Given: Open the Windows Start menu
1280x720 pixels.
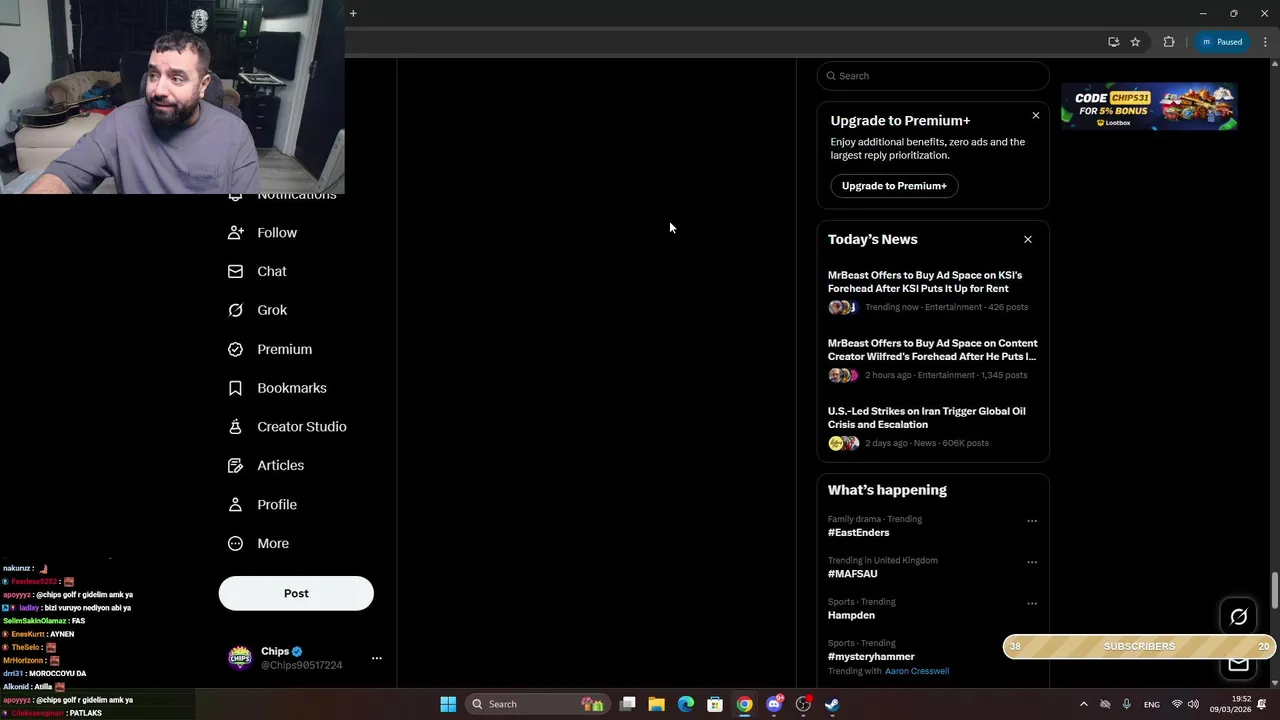Looking at the screenshot, I should (x=448, y=704).
